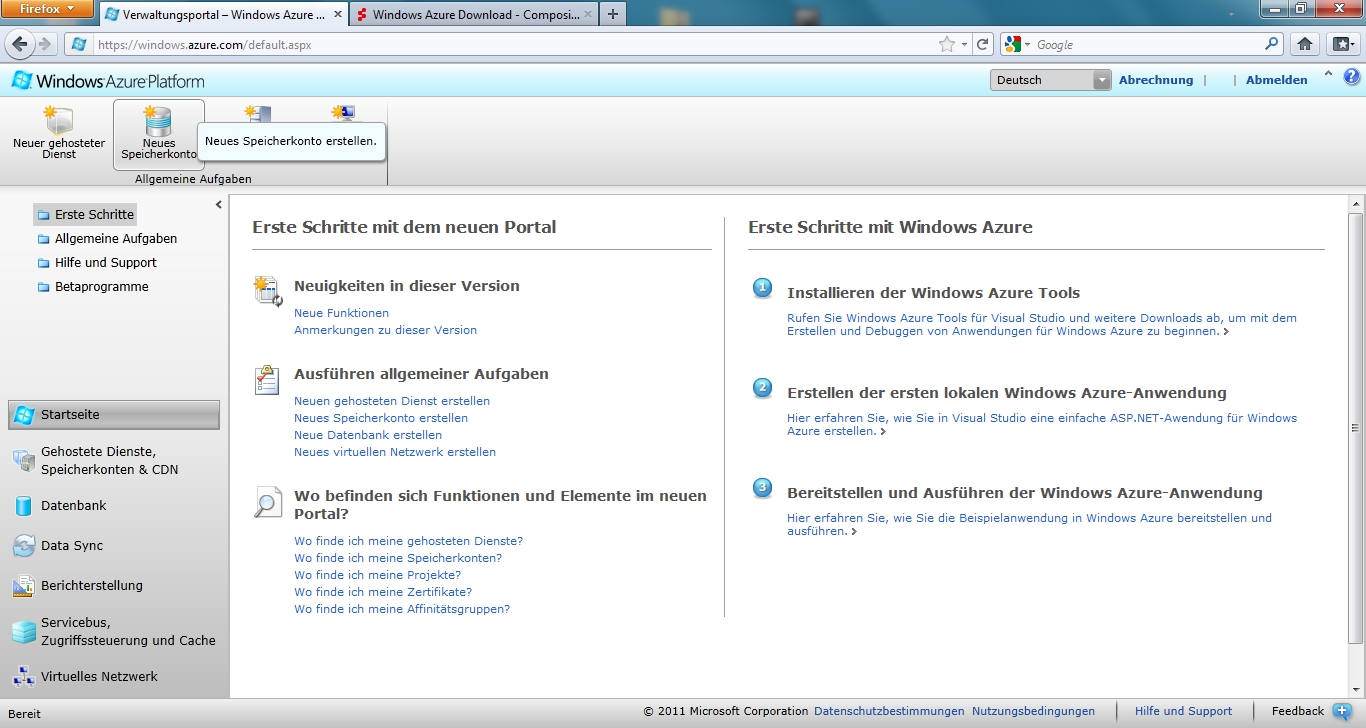1366x728 pixels.
Task: Bookmark this page with the star icon
Action: (x=946, y=44)
